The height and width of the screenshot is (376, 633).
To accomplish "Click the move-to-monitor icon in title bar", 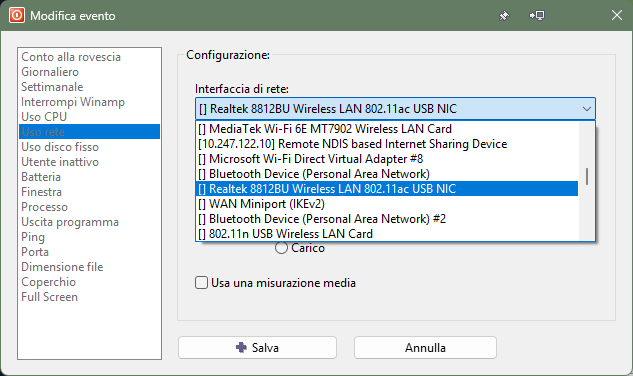I will point(537,16).
